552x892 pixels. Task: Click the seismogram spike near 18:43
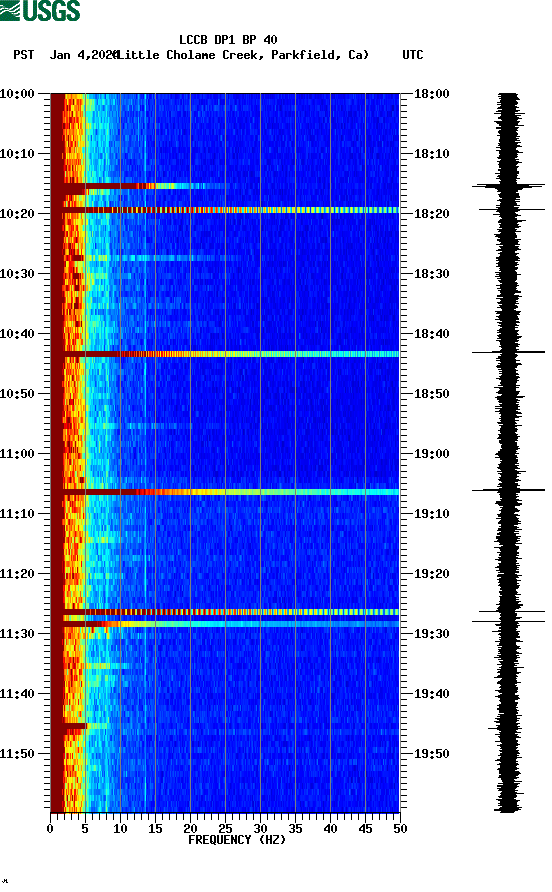(x=508, y=353)
